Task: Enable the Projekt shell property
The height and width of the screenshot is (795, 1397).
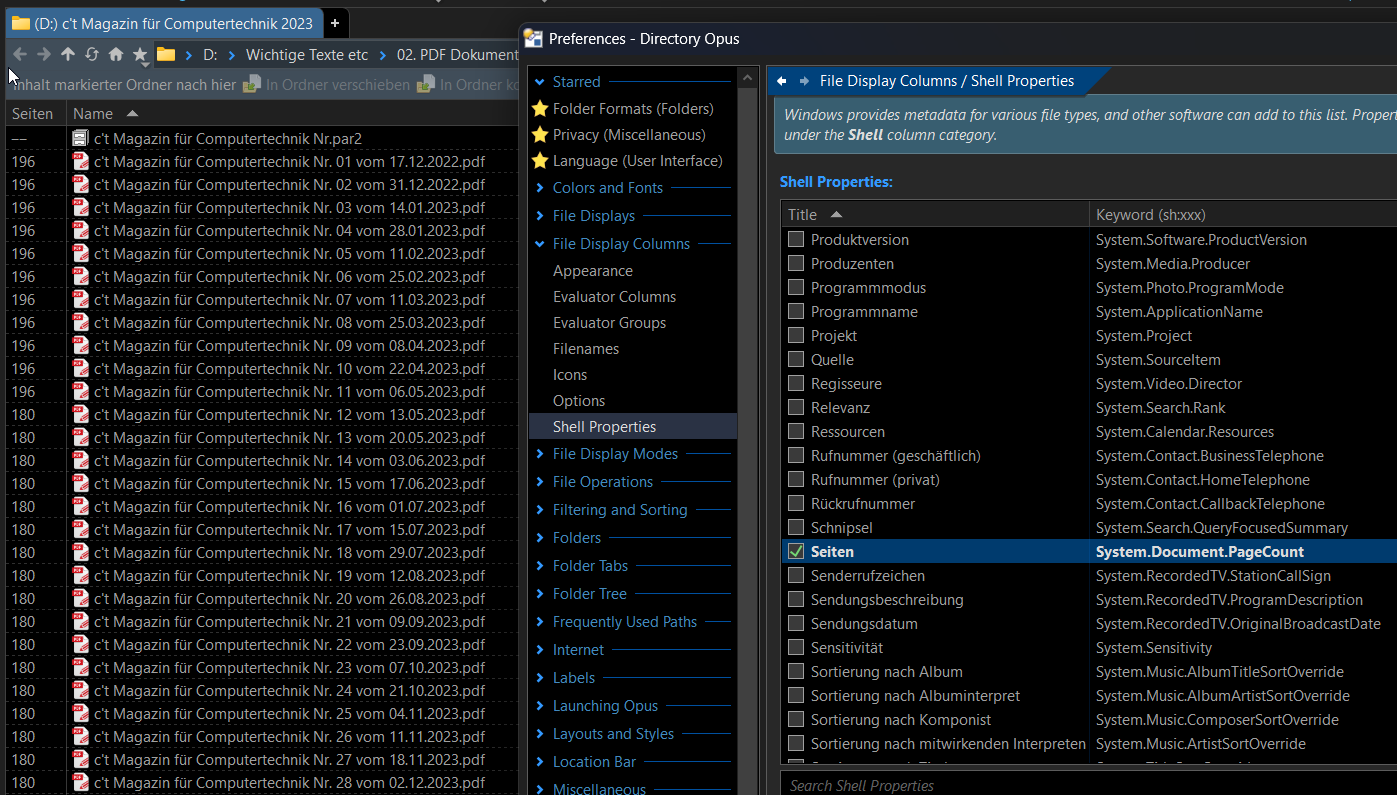Action: (796, 335)
